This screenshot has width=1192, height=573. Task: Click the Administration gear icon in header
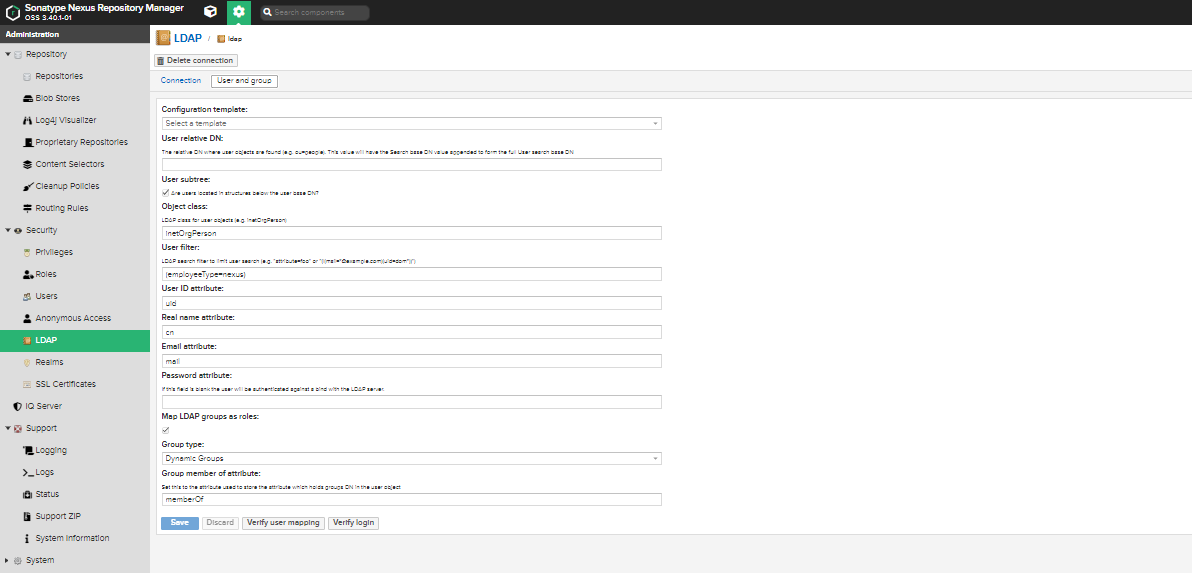[x=238, y=12]
